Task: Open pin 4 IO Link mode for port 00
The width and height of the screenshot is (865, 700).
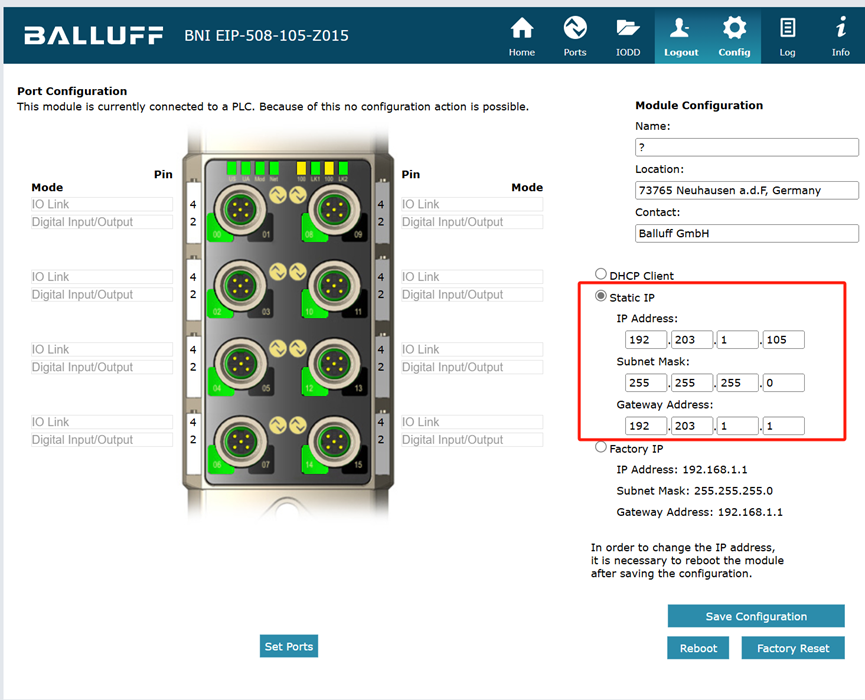Action: coord(102,204)
